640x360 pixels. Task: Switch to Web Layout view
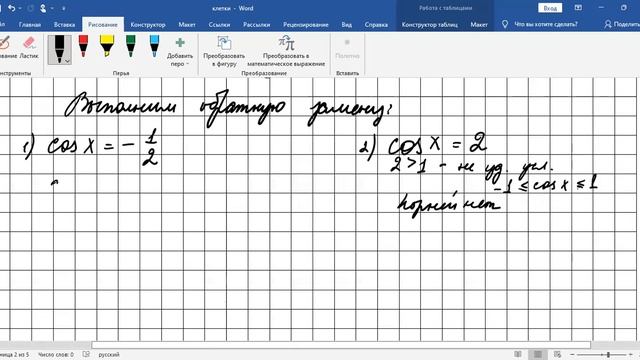point(558,354)
